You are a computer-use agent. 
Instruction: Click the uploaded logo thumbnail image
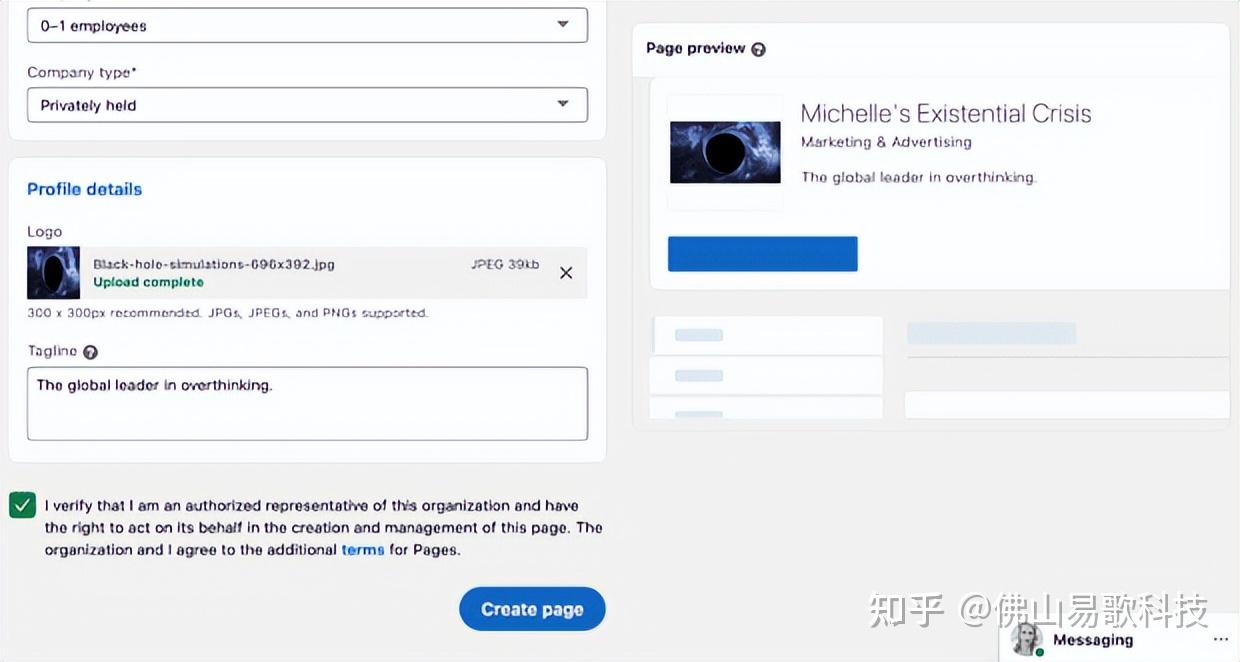coord(54,273)
